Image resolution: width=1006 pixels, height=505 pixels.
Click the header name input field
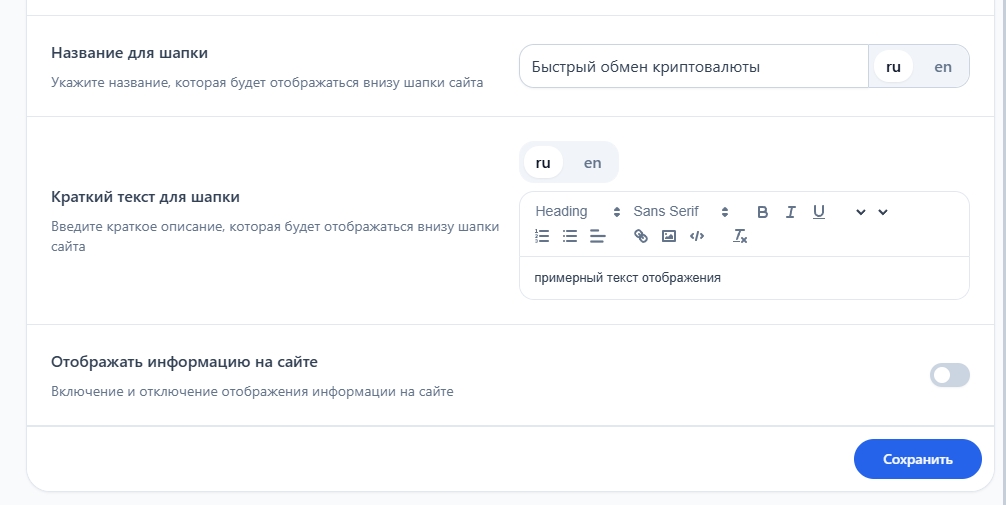click(693, 67)
